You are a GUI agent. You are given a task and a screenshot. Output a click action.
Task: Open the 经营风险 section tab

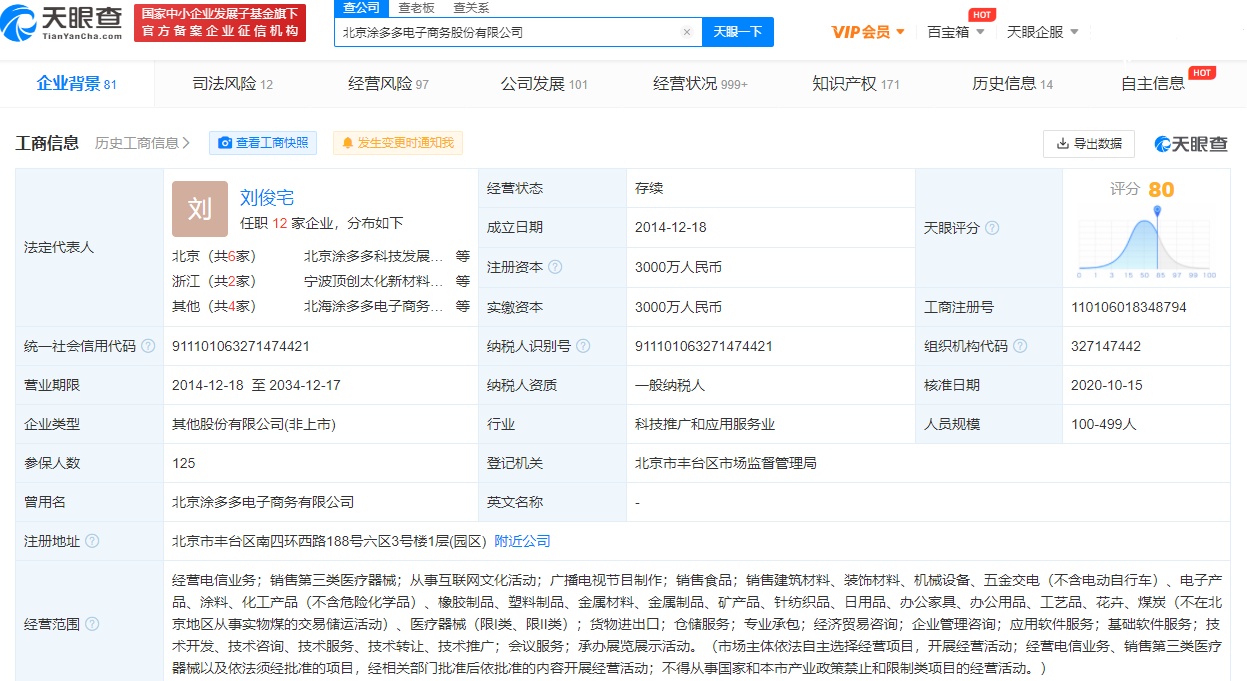click(388, 84)
